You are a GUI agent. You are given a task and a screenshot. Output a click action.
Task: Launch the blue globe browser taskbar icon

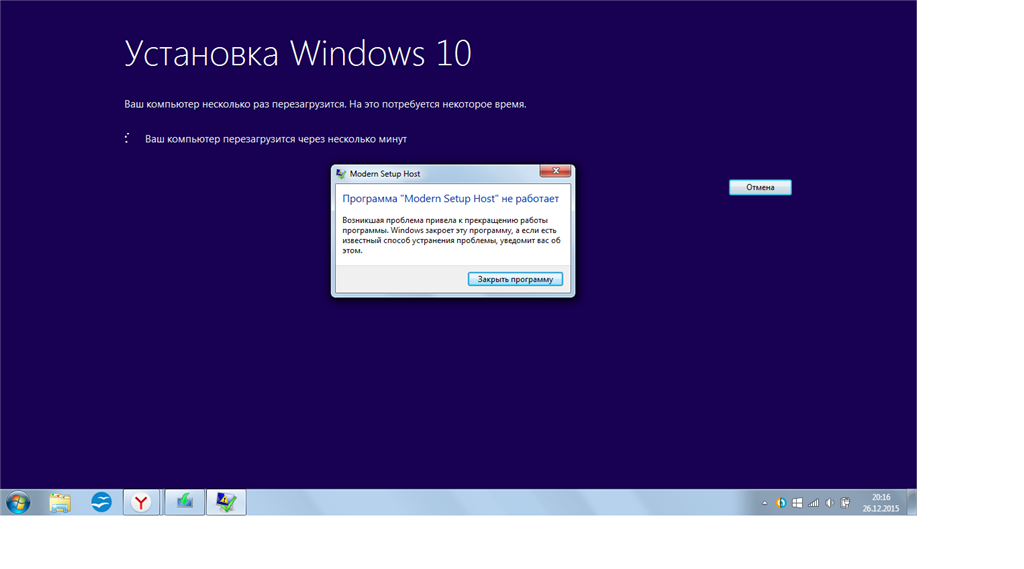[x=101, y=502]
